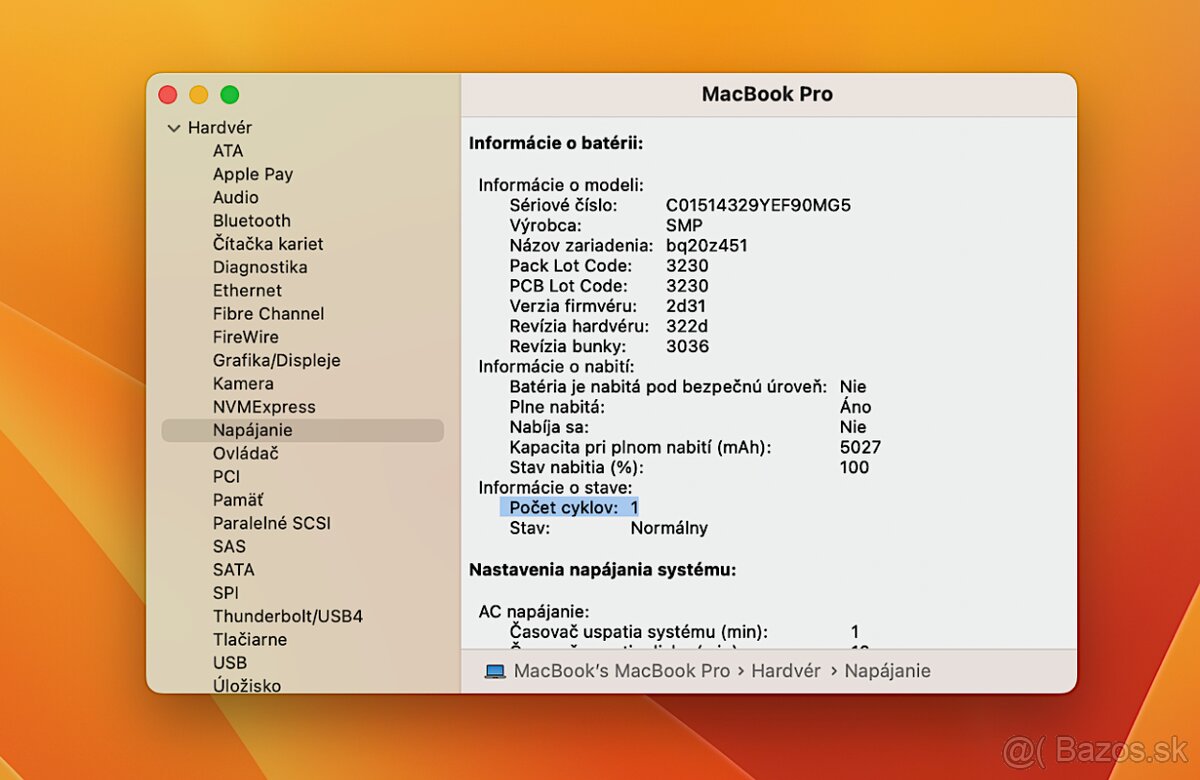
Task: Click capacity value 5027
Action: pyautogui.click(x=861, y=447)
